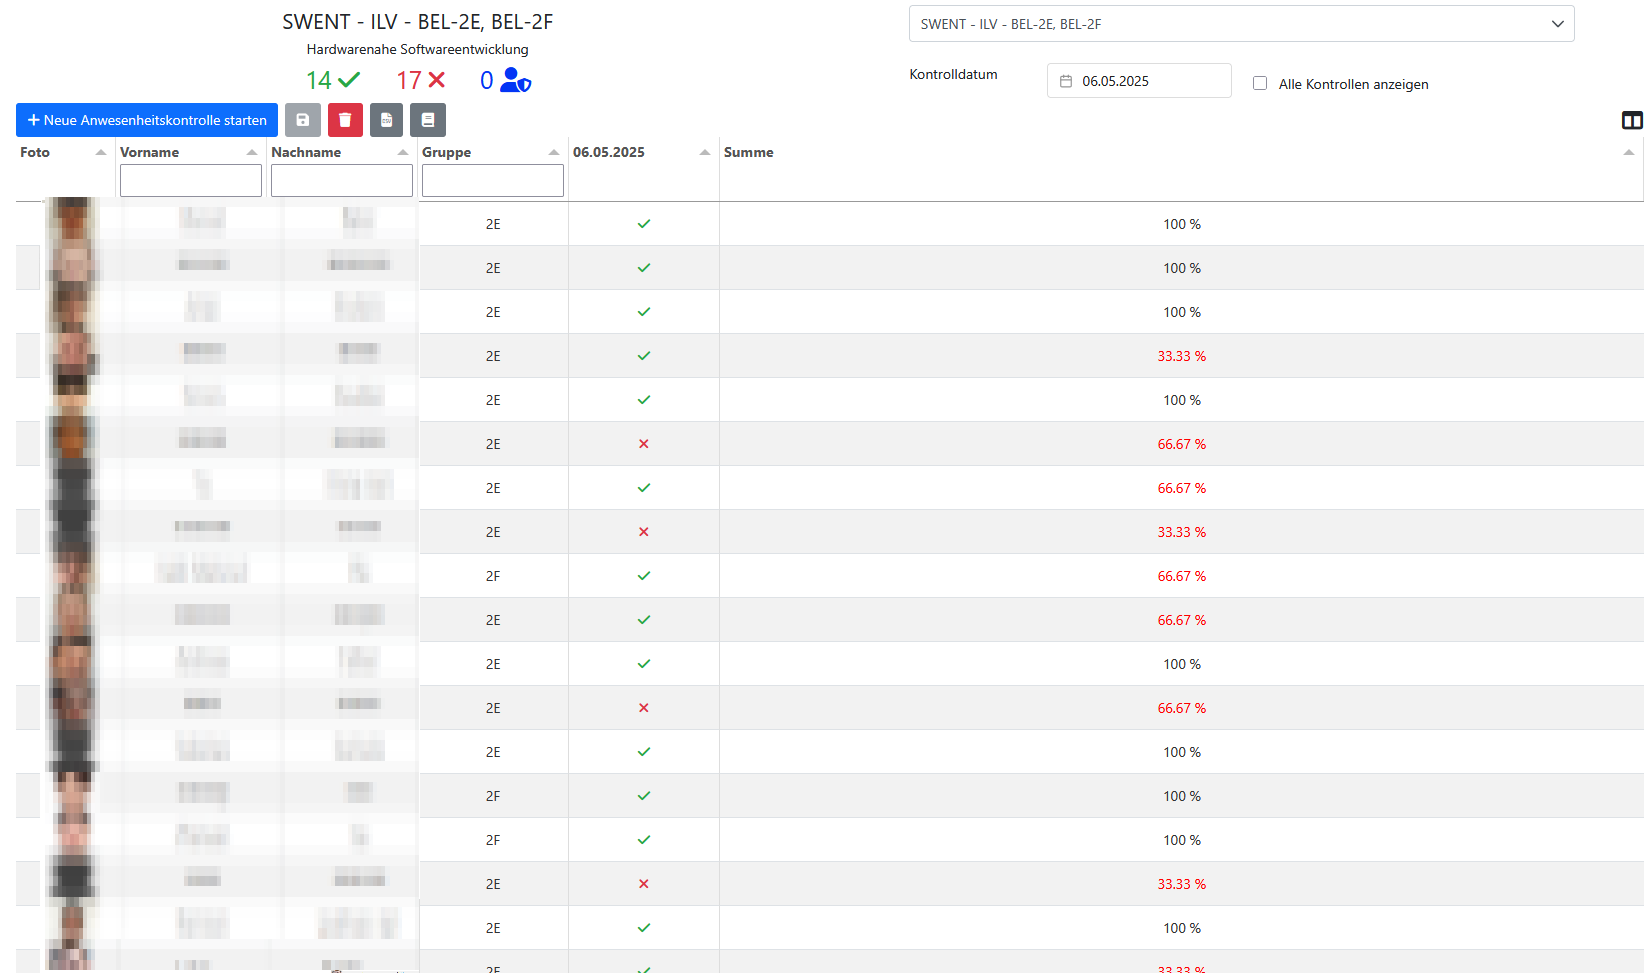Image resolution: width=1650 pixels, height=973 pixels.
Task: Sort table by Vorname column header
Action: [x=150, y=153]
